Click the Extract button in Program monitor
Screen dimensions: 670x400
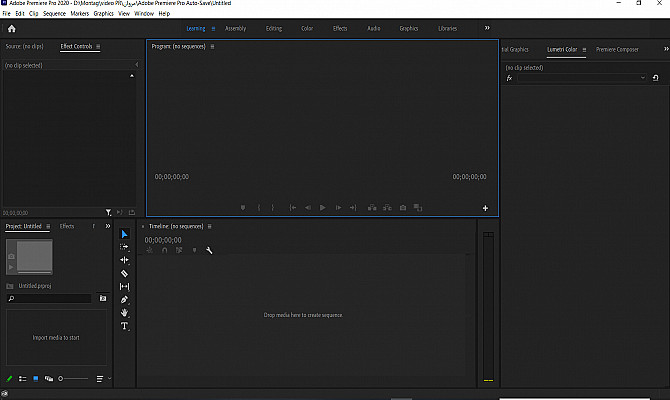tap(387, 208)
